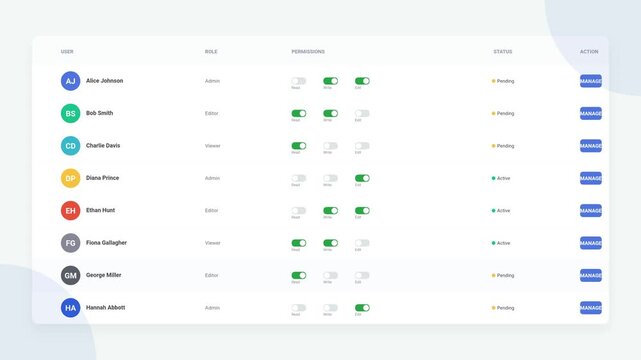Click Bob Smith's BS avatar

(70, 113)
